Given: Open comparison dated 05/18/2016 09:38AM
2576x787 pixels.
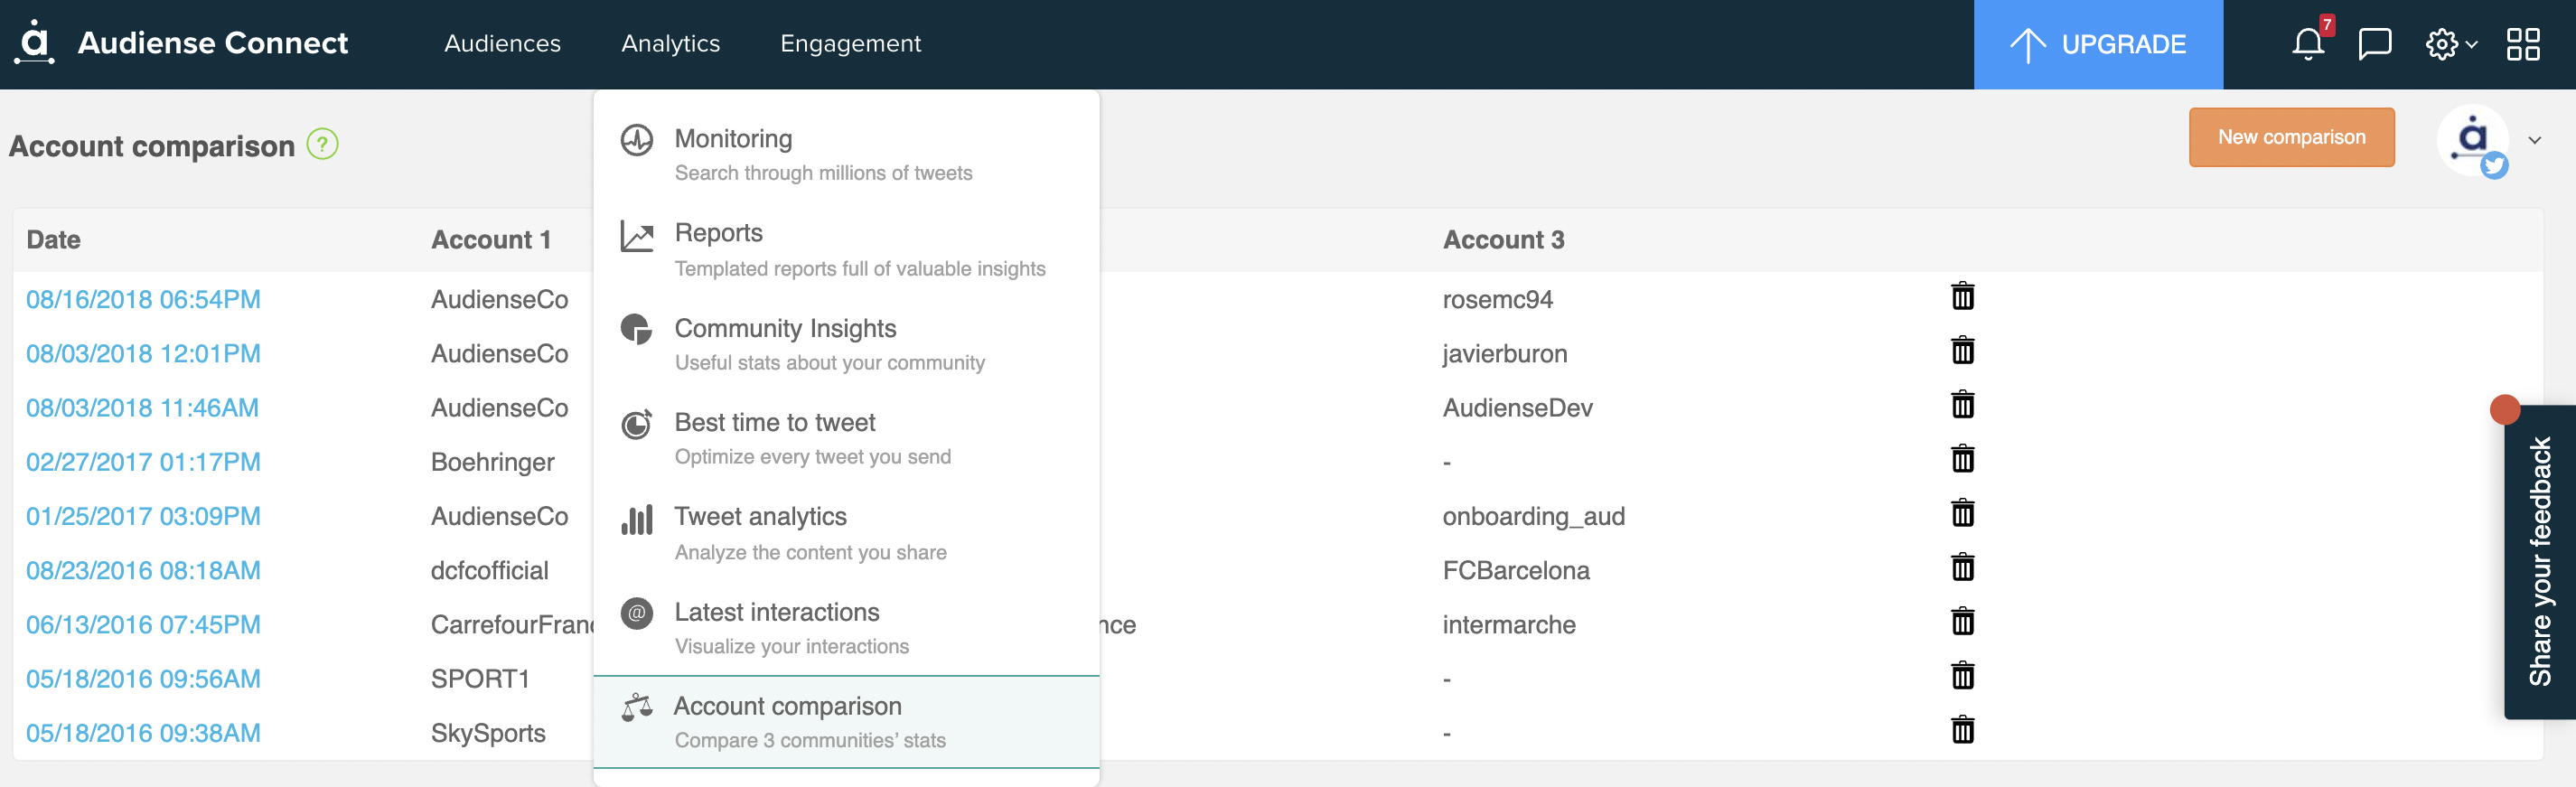Looking at the screenshot, I should pos(143,733).
